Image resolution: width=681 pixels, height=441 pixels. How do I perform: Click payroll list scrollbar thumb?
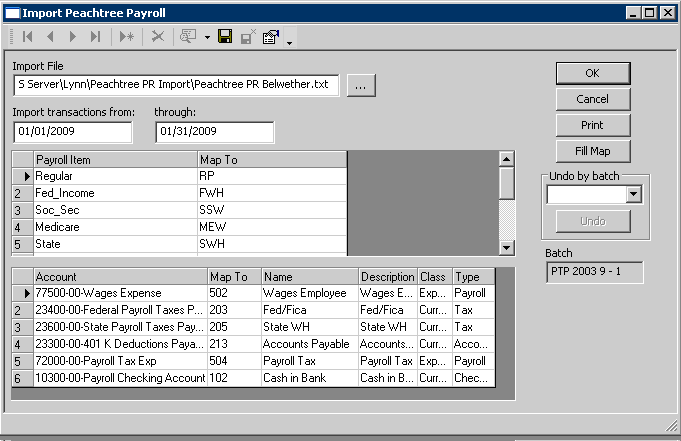pos(506,183)
